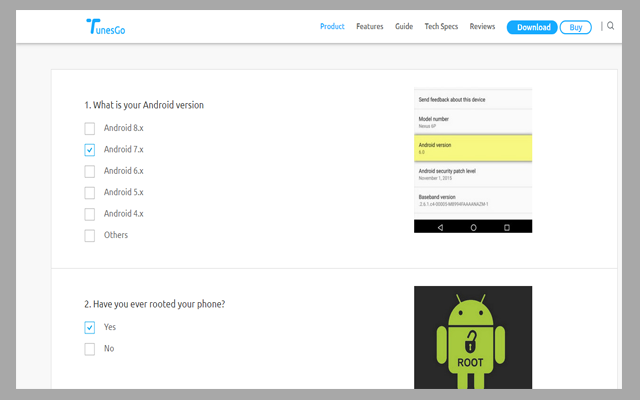Uncheck the Android 7.x checkbox

click(x=90, y=150)
